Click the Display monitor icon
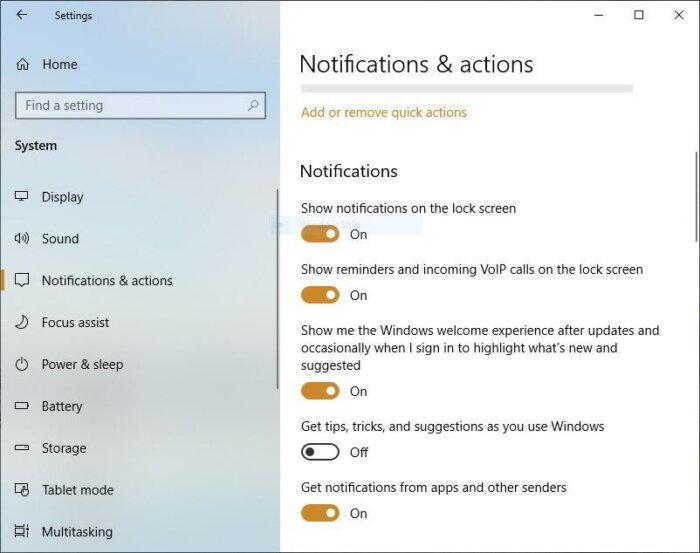 (21, 196)
